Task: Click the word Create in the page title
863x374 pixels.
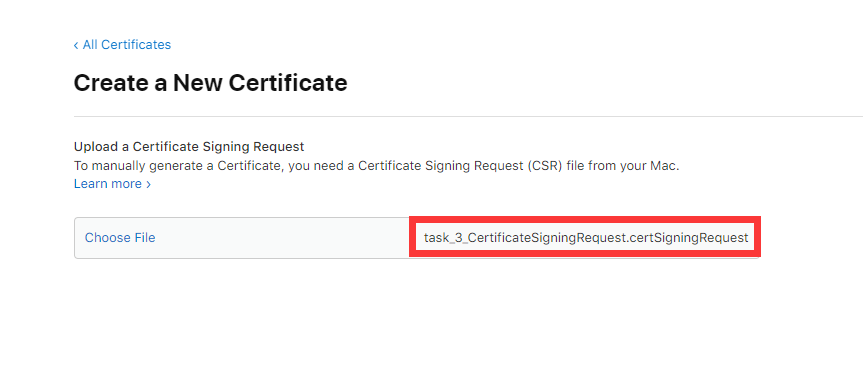Action: 110,83
